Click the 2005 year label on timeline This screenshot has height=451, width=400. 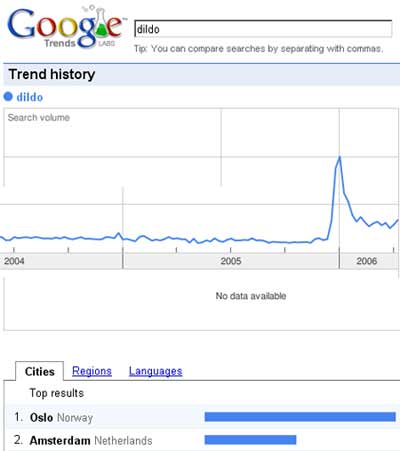[x=231, y=261]
